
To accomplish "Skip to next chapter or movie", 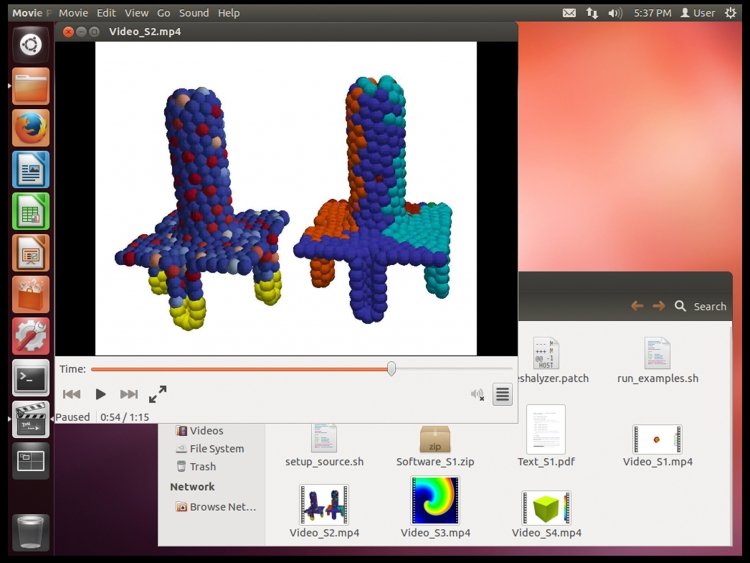I will [129, 394].
